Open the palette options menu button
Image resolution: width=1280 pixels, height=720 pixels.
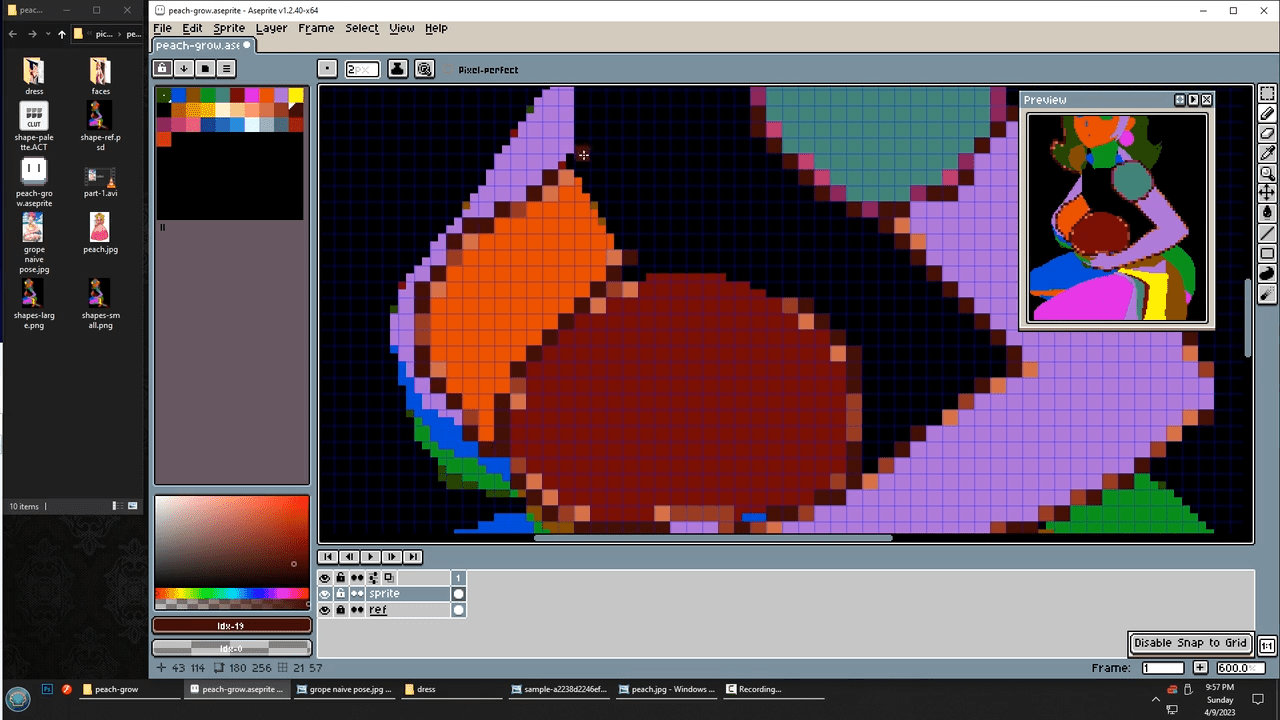tap(227, 69)
